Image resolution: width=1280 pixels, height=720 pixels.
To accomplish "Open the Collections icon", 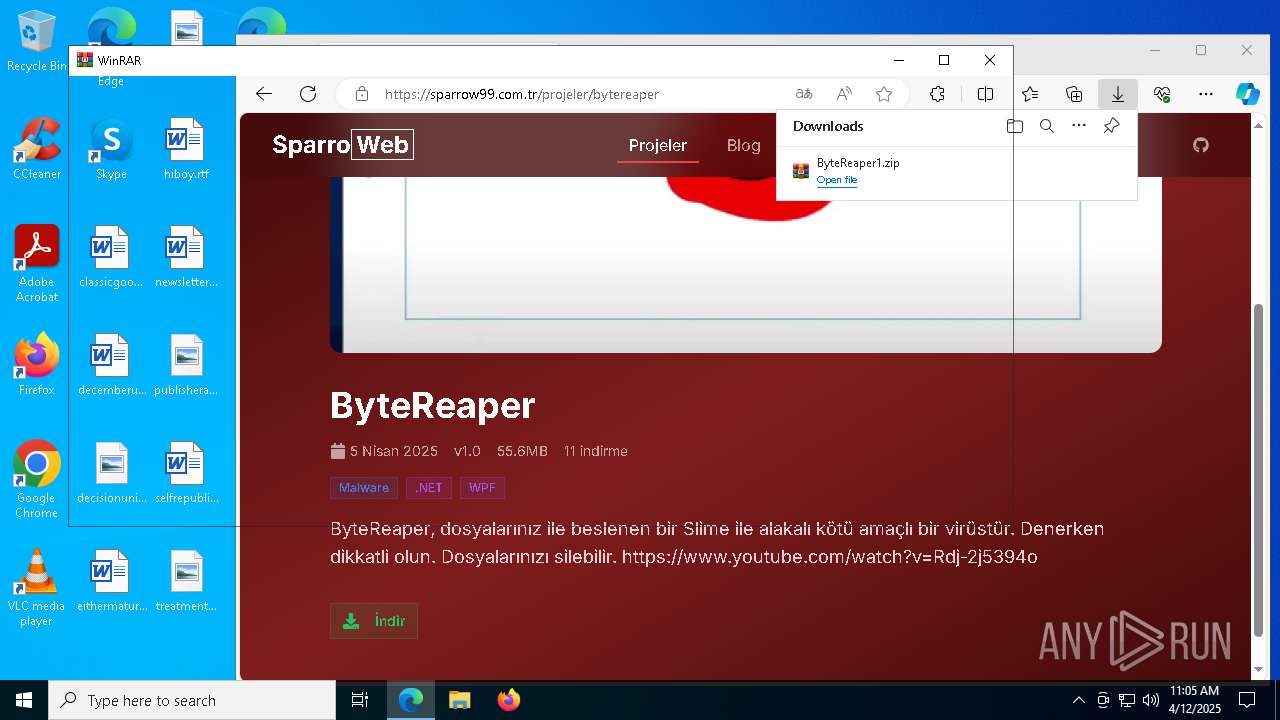I will pos(1074,94).
